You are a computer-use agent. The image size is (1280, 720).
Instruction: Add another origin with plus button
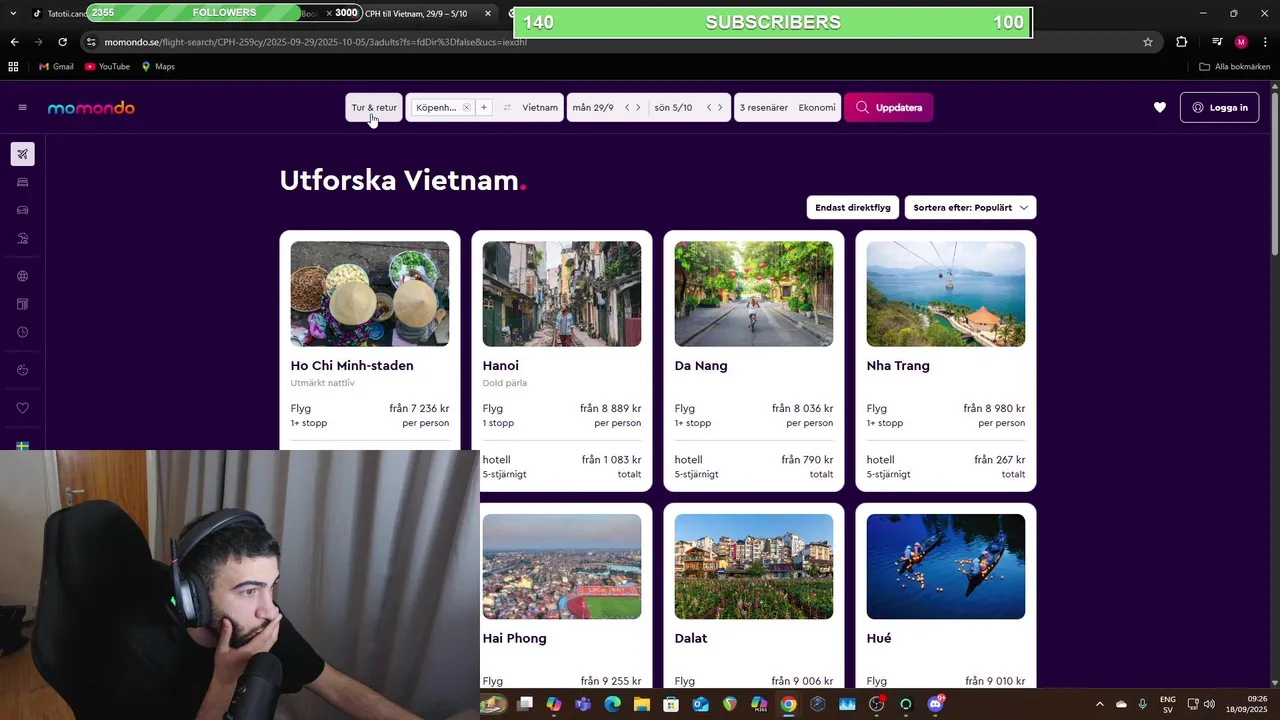(x=483, y=108)
